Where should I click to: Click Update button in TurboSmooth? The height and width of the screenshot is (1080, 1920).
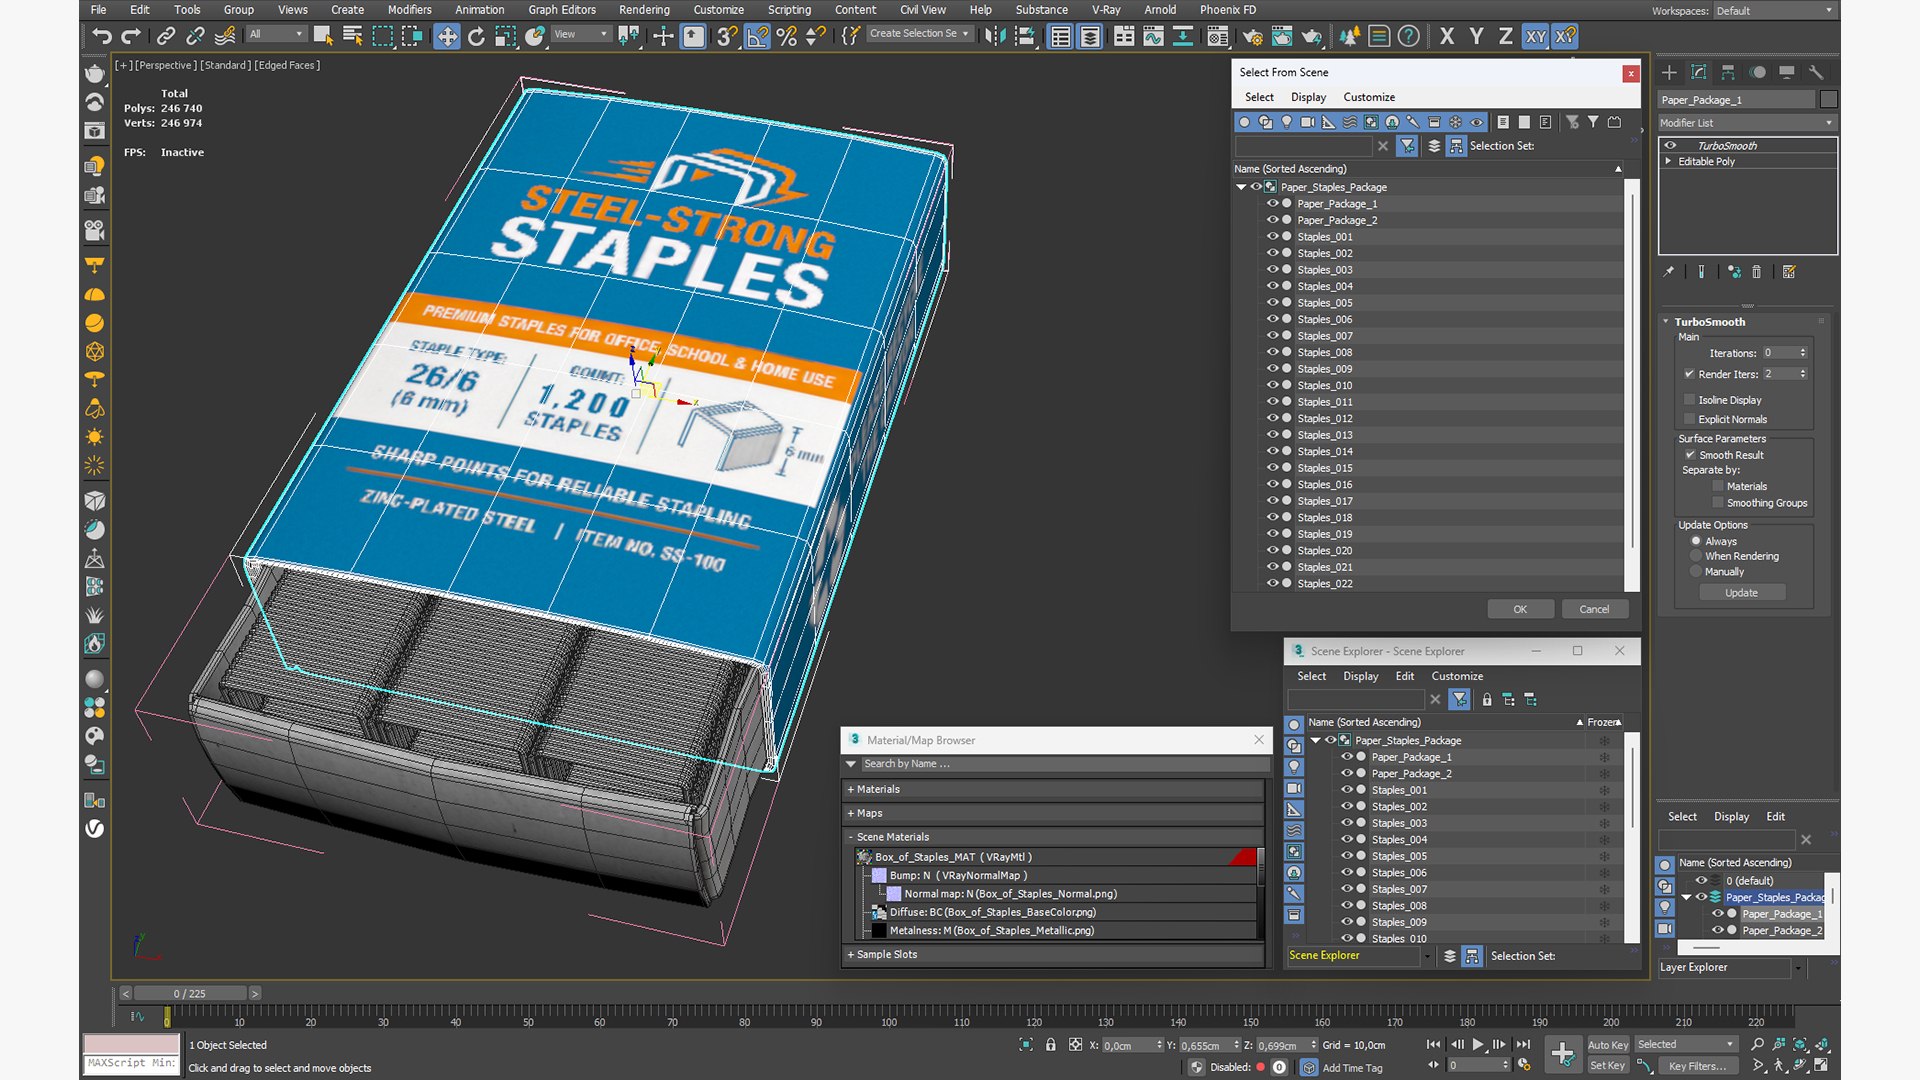click(1741, 593)
